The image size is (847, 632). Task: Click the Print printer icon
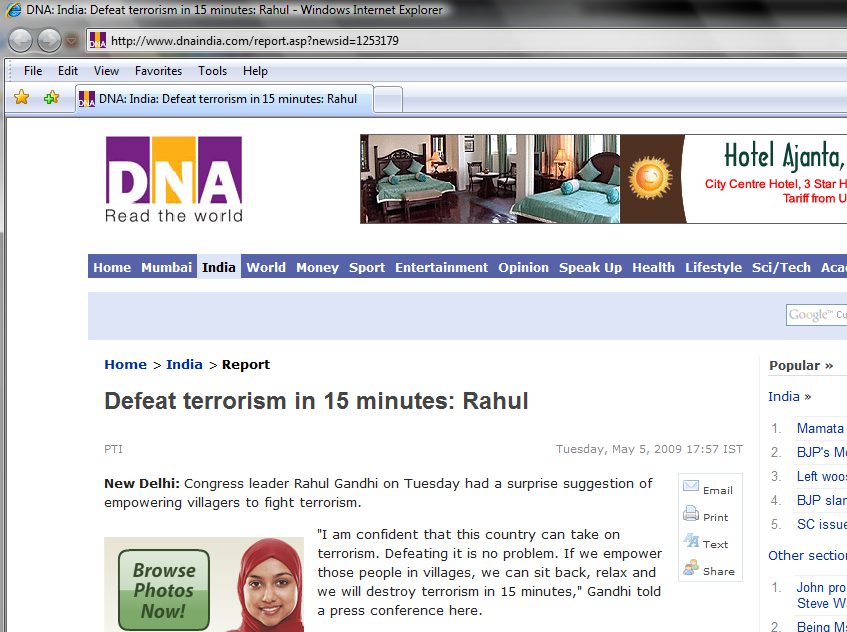691,513
